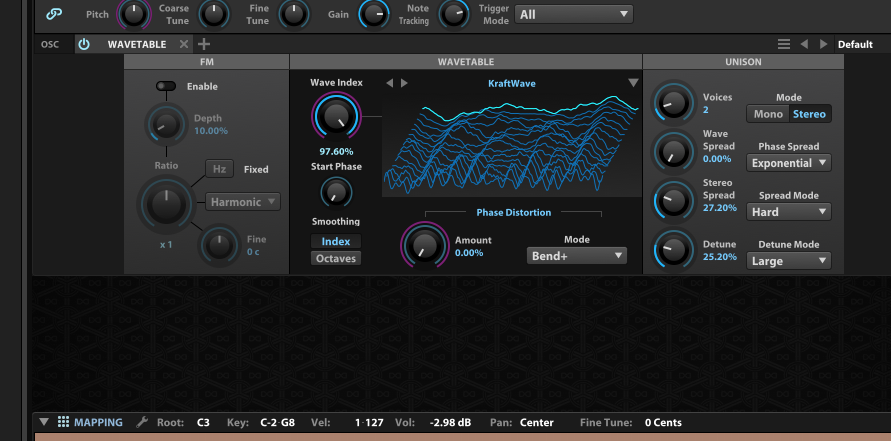Click the Wave Spread knob
Image resolution: width=891 pixels, height=441 pixels.
point(673,152)
